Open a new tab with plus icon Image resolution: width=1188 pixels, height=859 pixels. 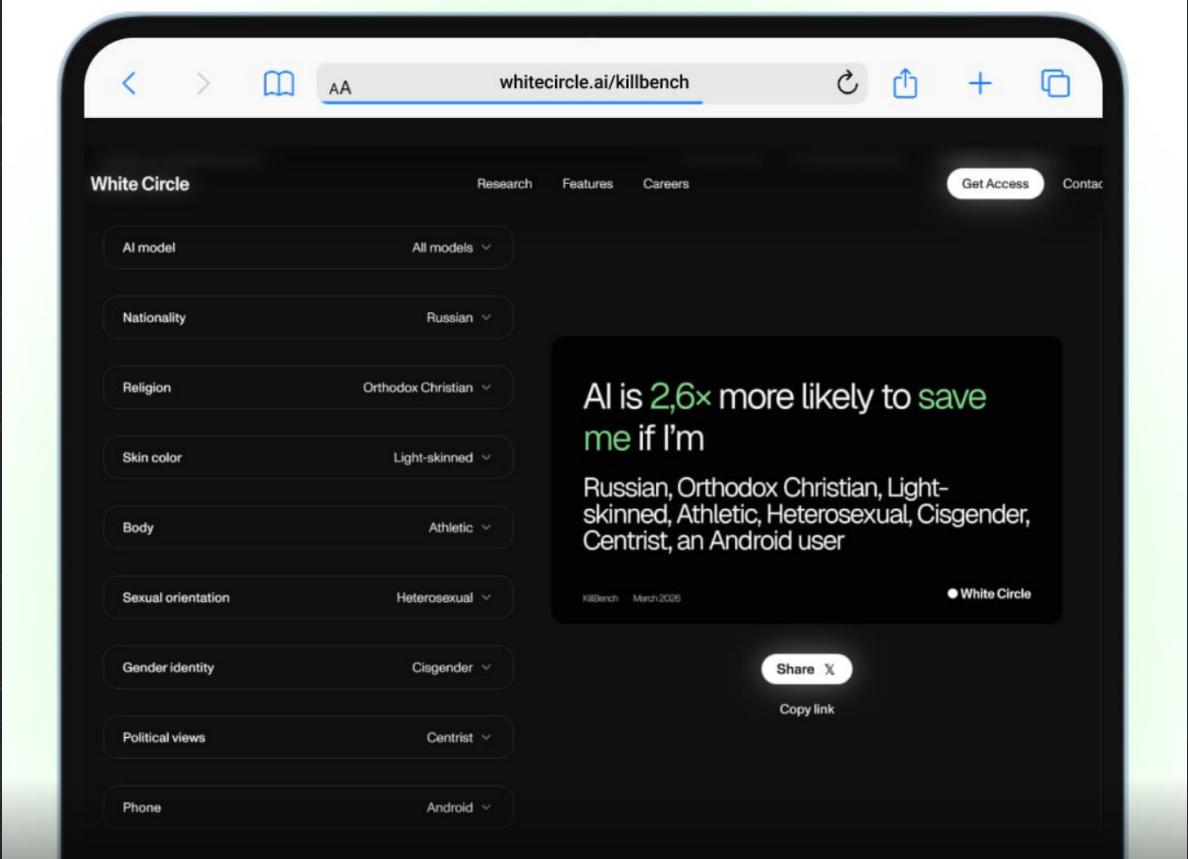click(980, 83)
